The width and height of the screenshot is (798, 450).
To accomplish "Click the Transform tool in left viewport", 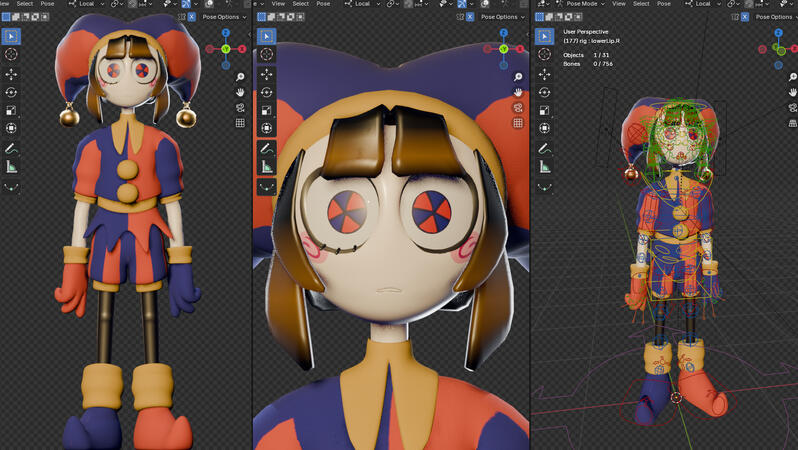I will 11,129.
